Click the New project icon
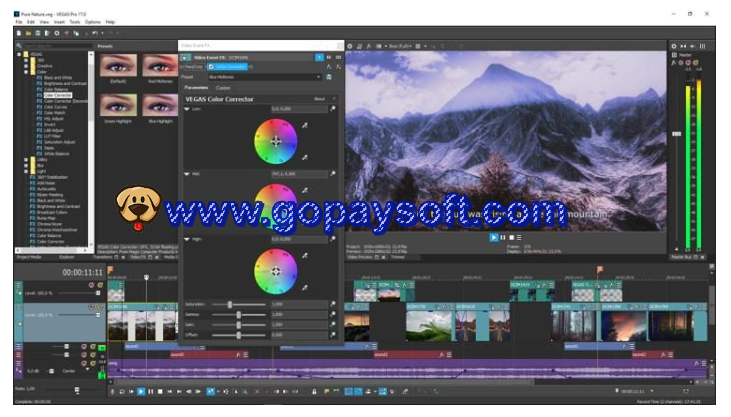This screenshot has width=731, height=417. click(19, 33)
